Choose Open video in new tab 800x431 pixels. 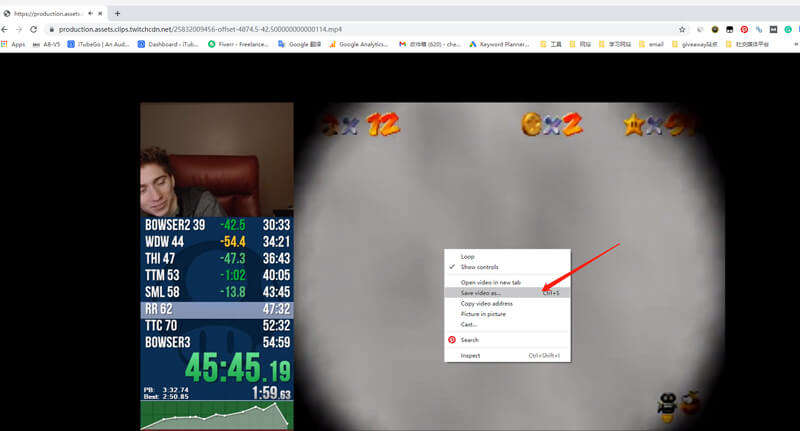pos(507,282)
